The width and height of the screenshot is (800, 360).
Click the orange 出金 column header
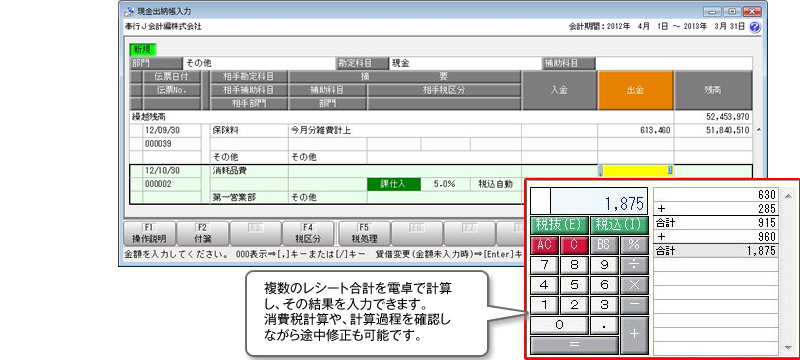[x=636, y=90]
